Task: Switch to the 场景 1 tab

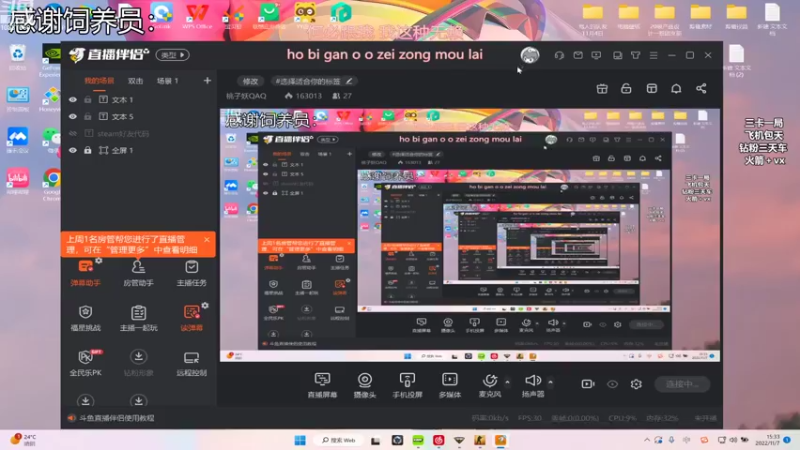Action: [x=167, y=81]
